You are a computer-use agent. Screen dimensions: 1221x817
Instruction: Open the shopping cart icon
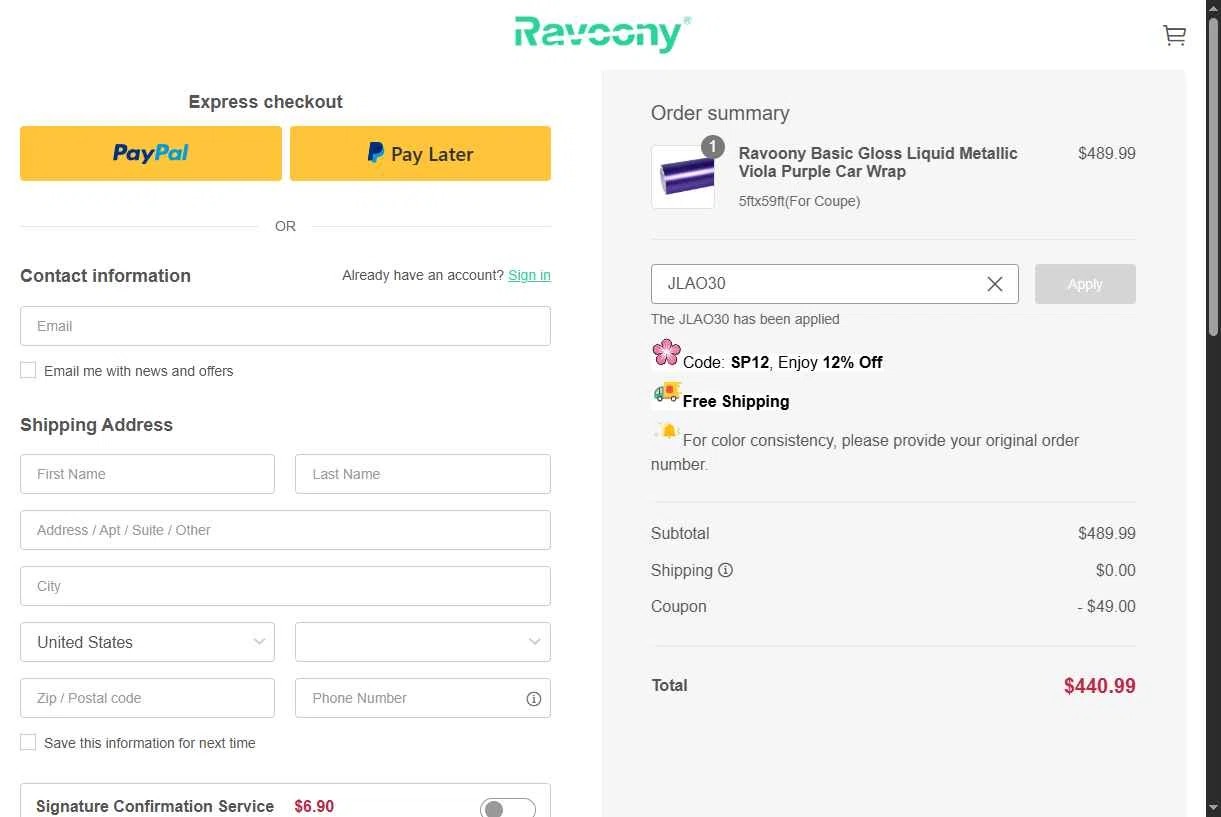(x=1174, y=36)
